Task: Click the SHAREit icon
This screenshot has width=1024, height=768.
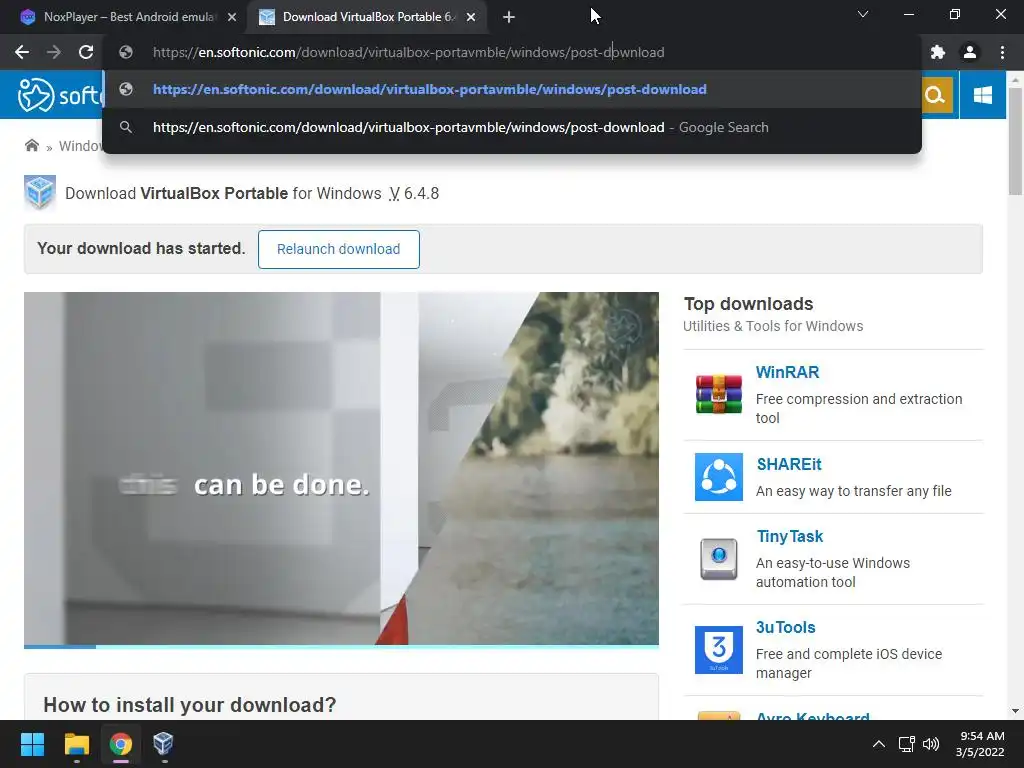Action: point(718,477)
